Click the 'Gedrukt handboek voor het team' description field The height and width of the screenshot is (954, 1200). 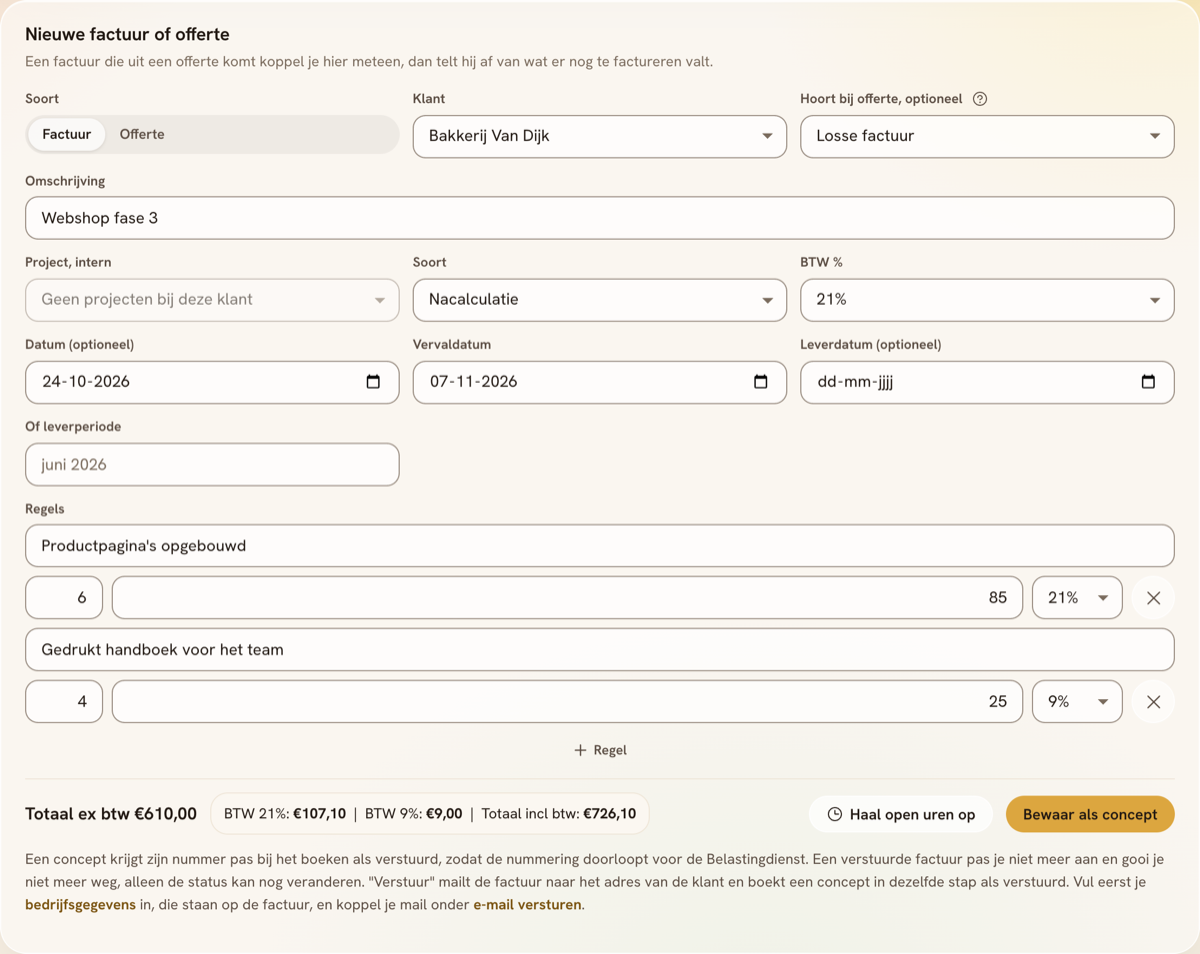[x=600, y=650]
